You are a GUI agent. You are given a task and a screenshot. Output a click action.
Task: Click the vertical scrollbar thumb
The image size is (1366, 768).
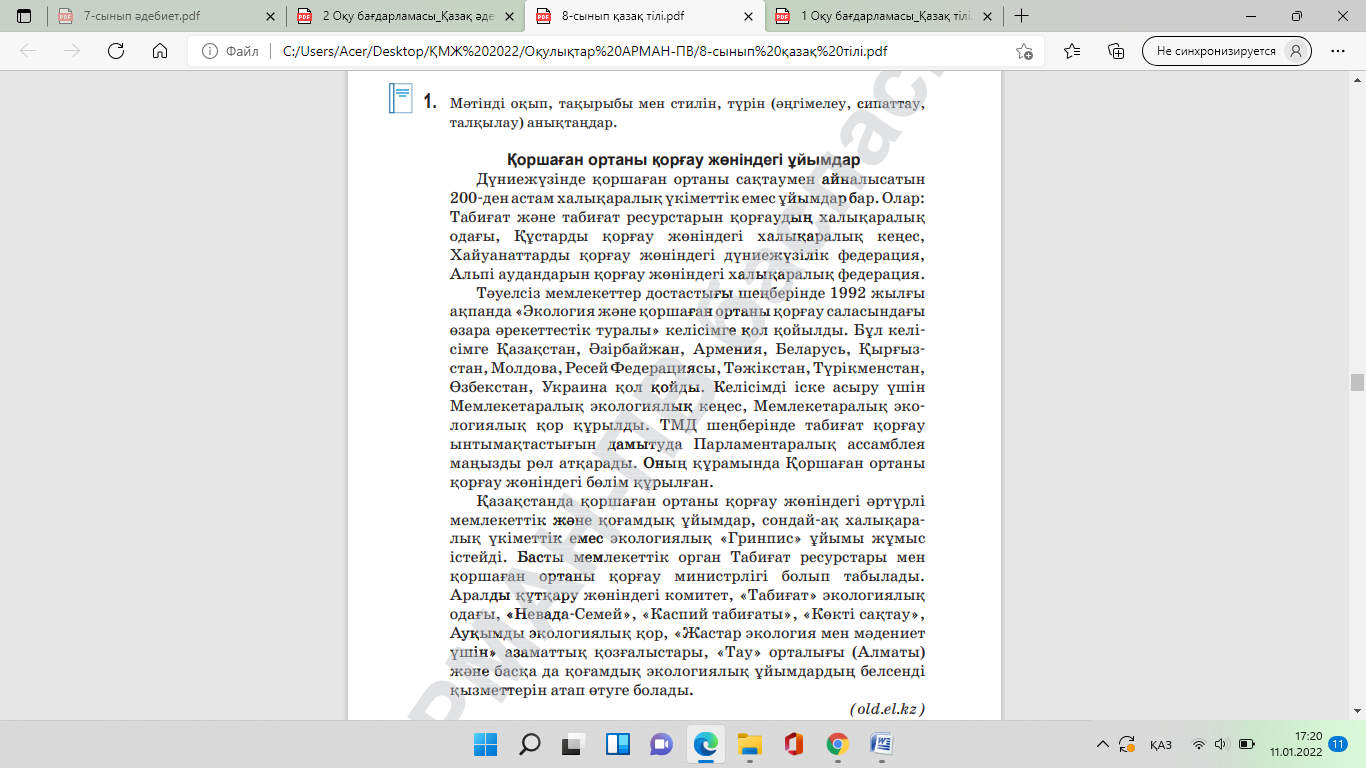[1357, 382]
